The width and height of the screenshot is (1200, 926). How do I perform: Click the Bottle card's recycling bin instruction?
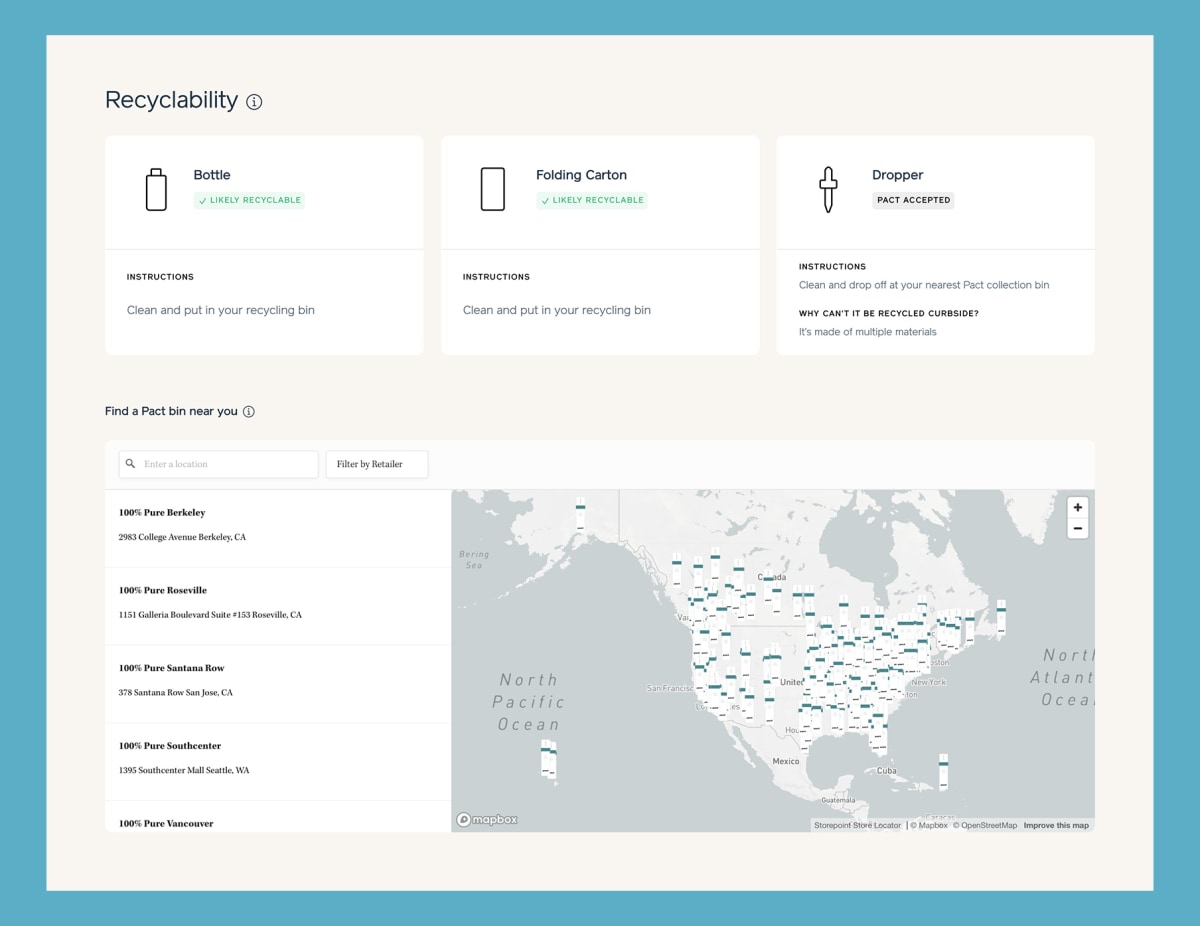coord(221,310)
